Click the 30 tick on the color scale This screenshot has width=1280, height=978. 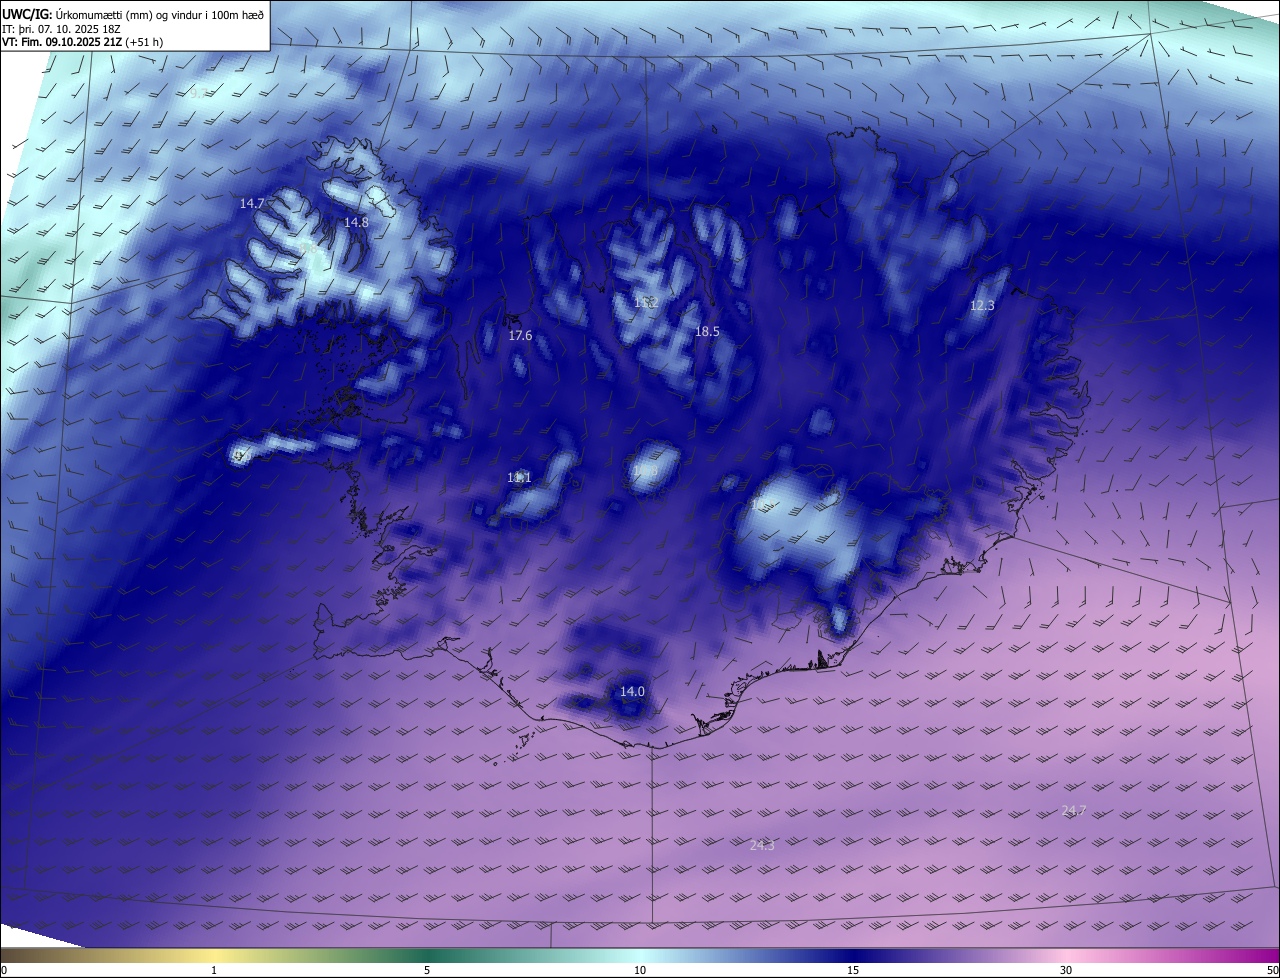(x=1066, y=970)
